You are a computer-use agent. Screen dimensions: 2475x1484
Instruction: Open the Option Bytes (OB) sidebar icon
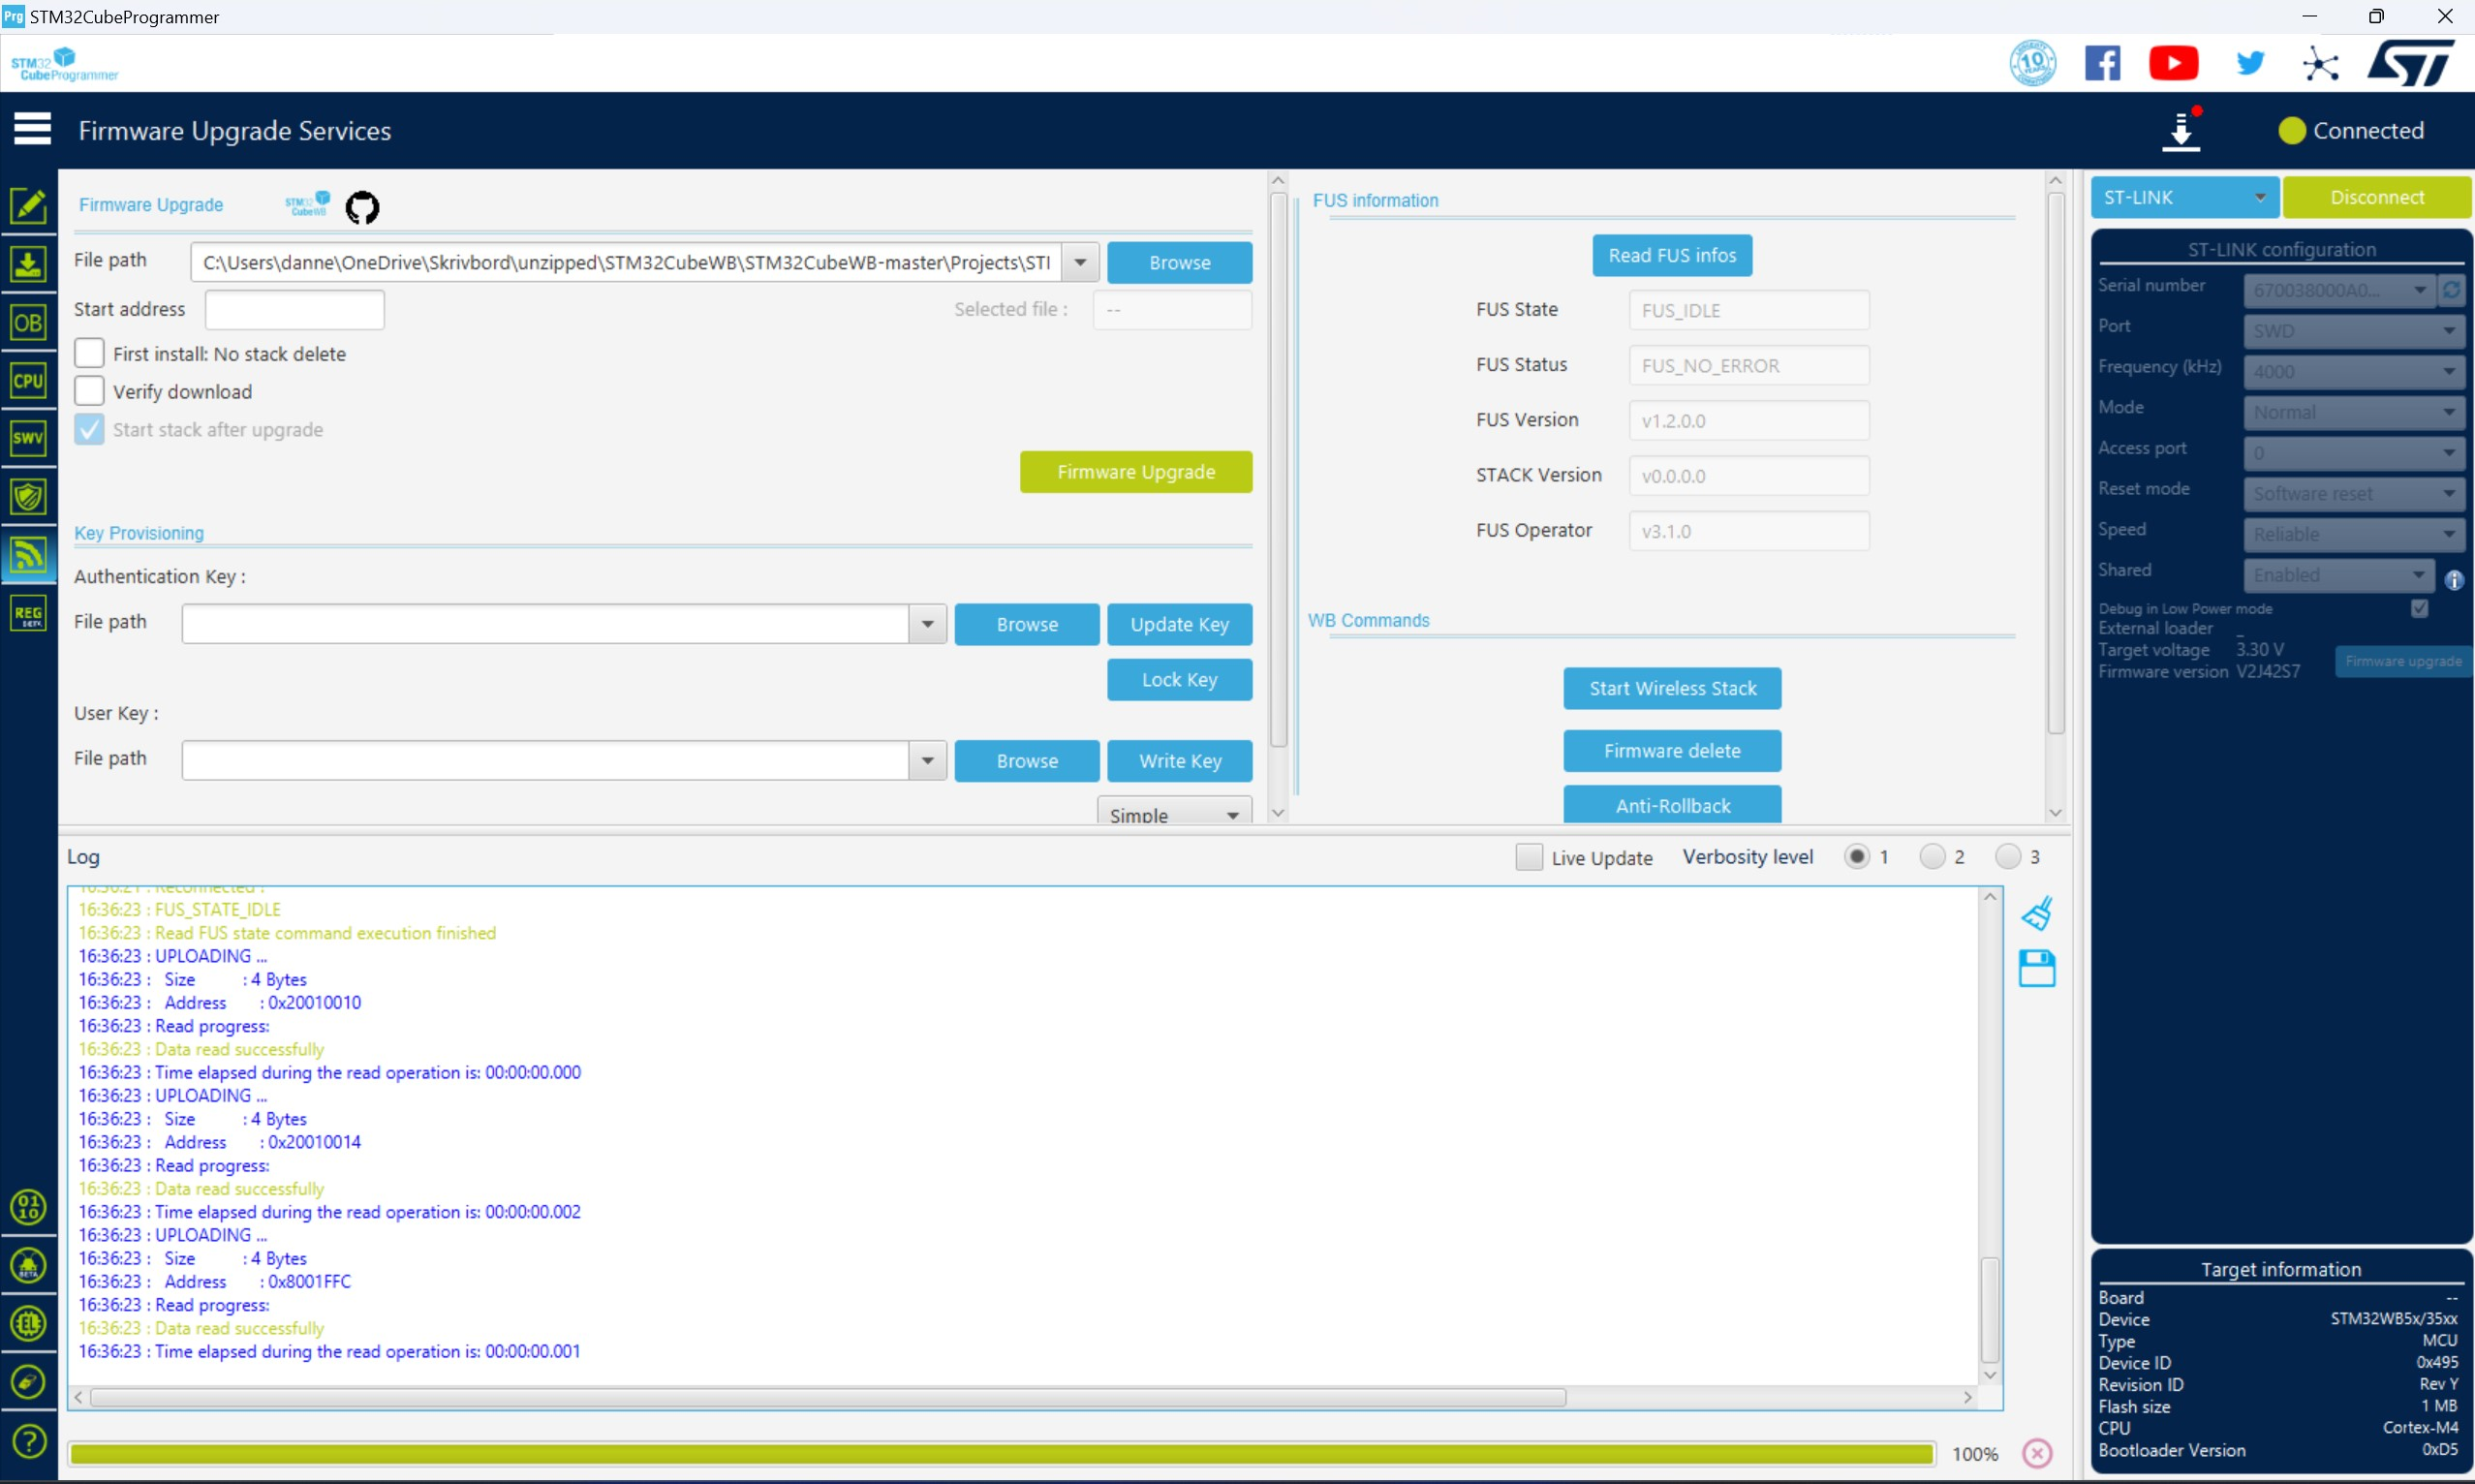(x=28, y=323)
